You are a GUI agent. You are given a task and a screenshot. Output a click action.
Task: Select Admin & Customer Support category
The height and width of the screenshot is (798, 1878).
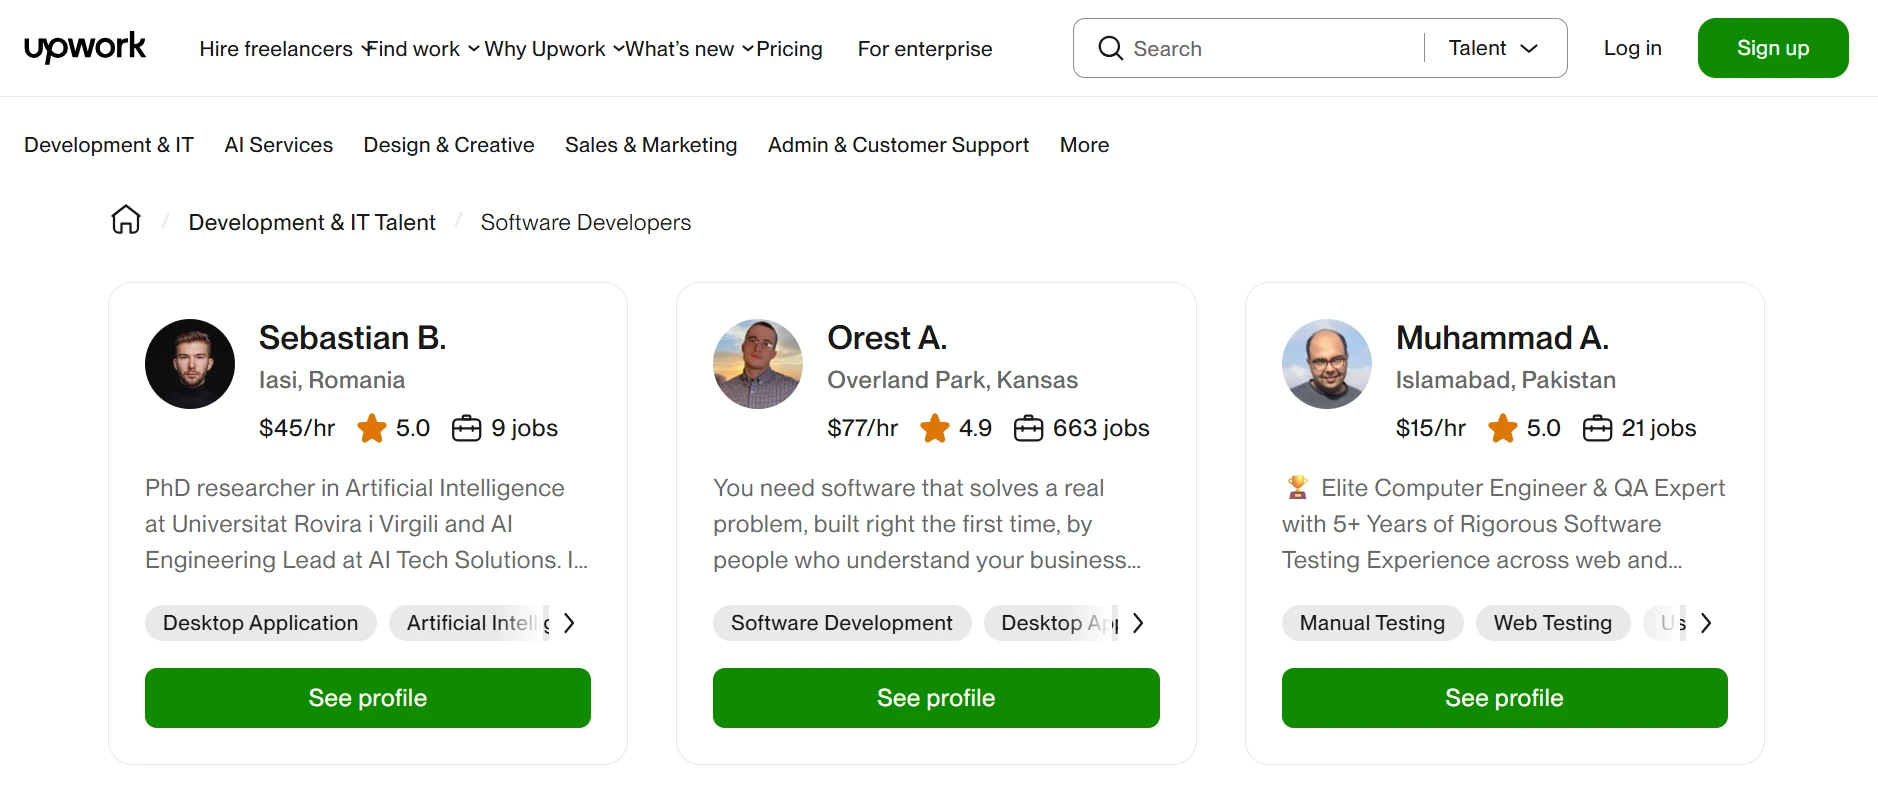pos(898,145)
